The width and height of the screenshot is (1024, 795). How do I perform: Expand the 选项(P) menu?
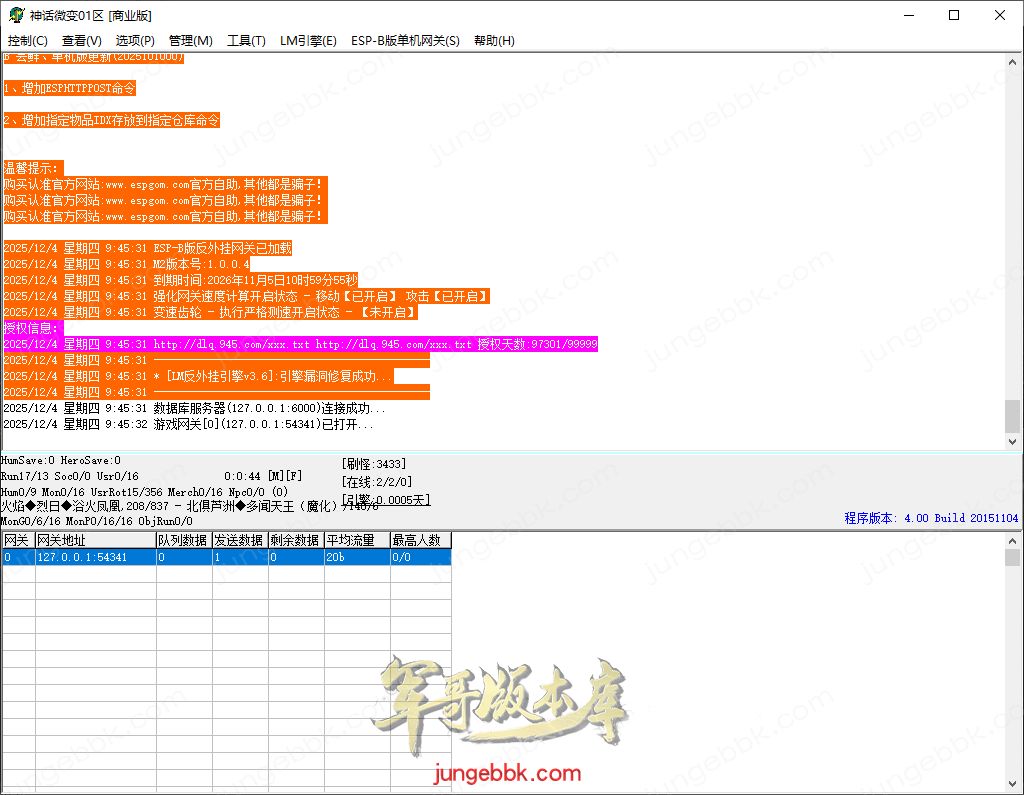coord(135,41)
